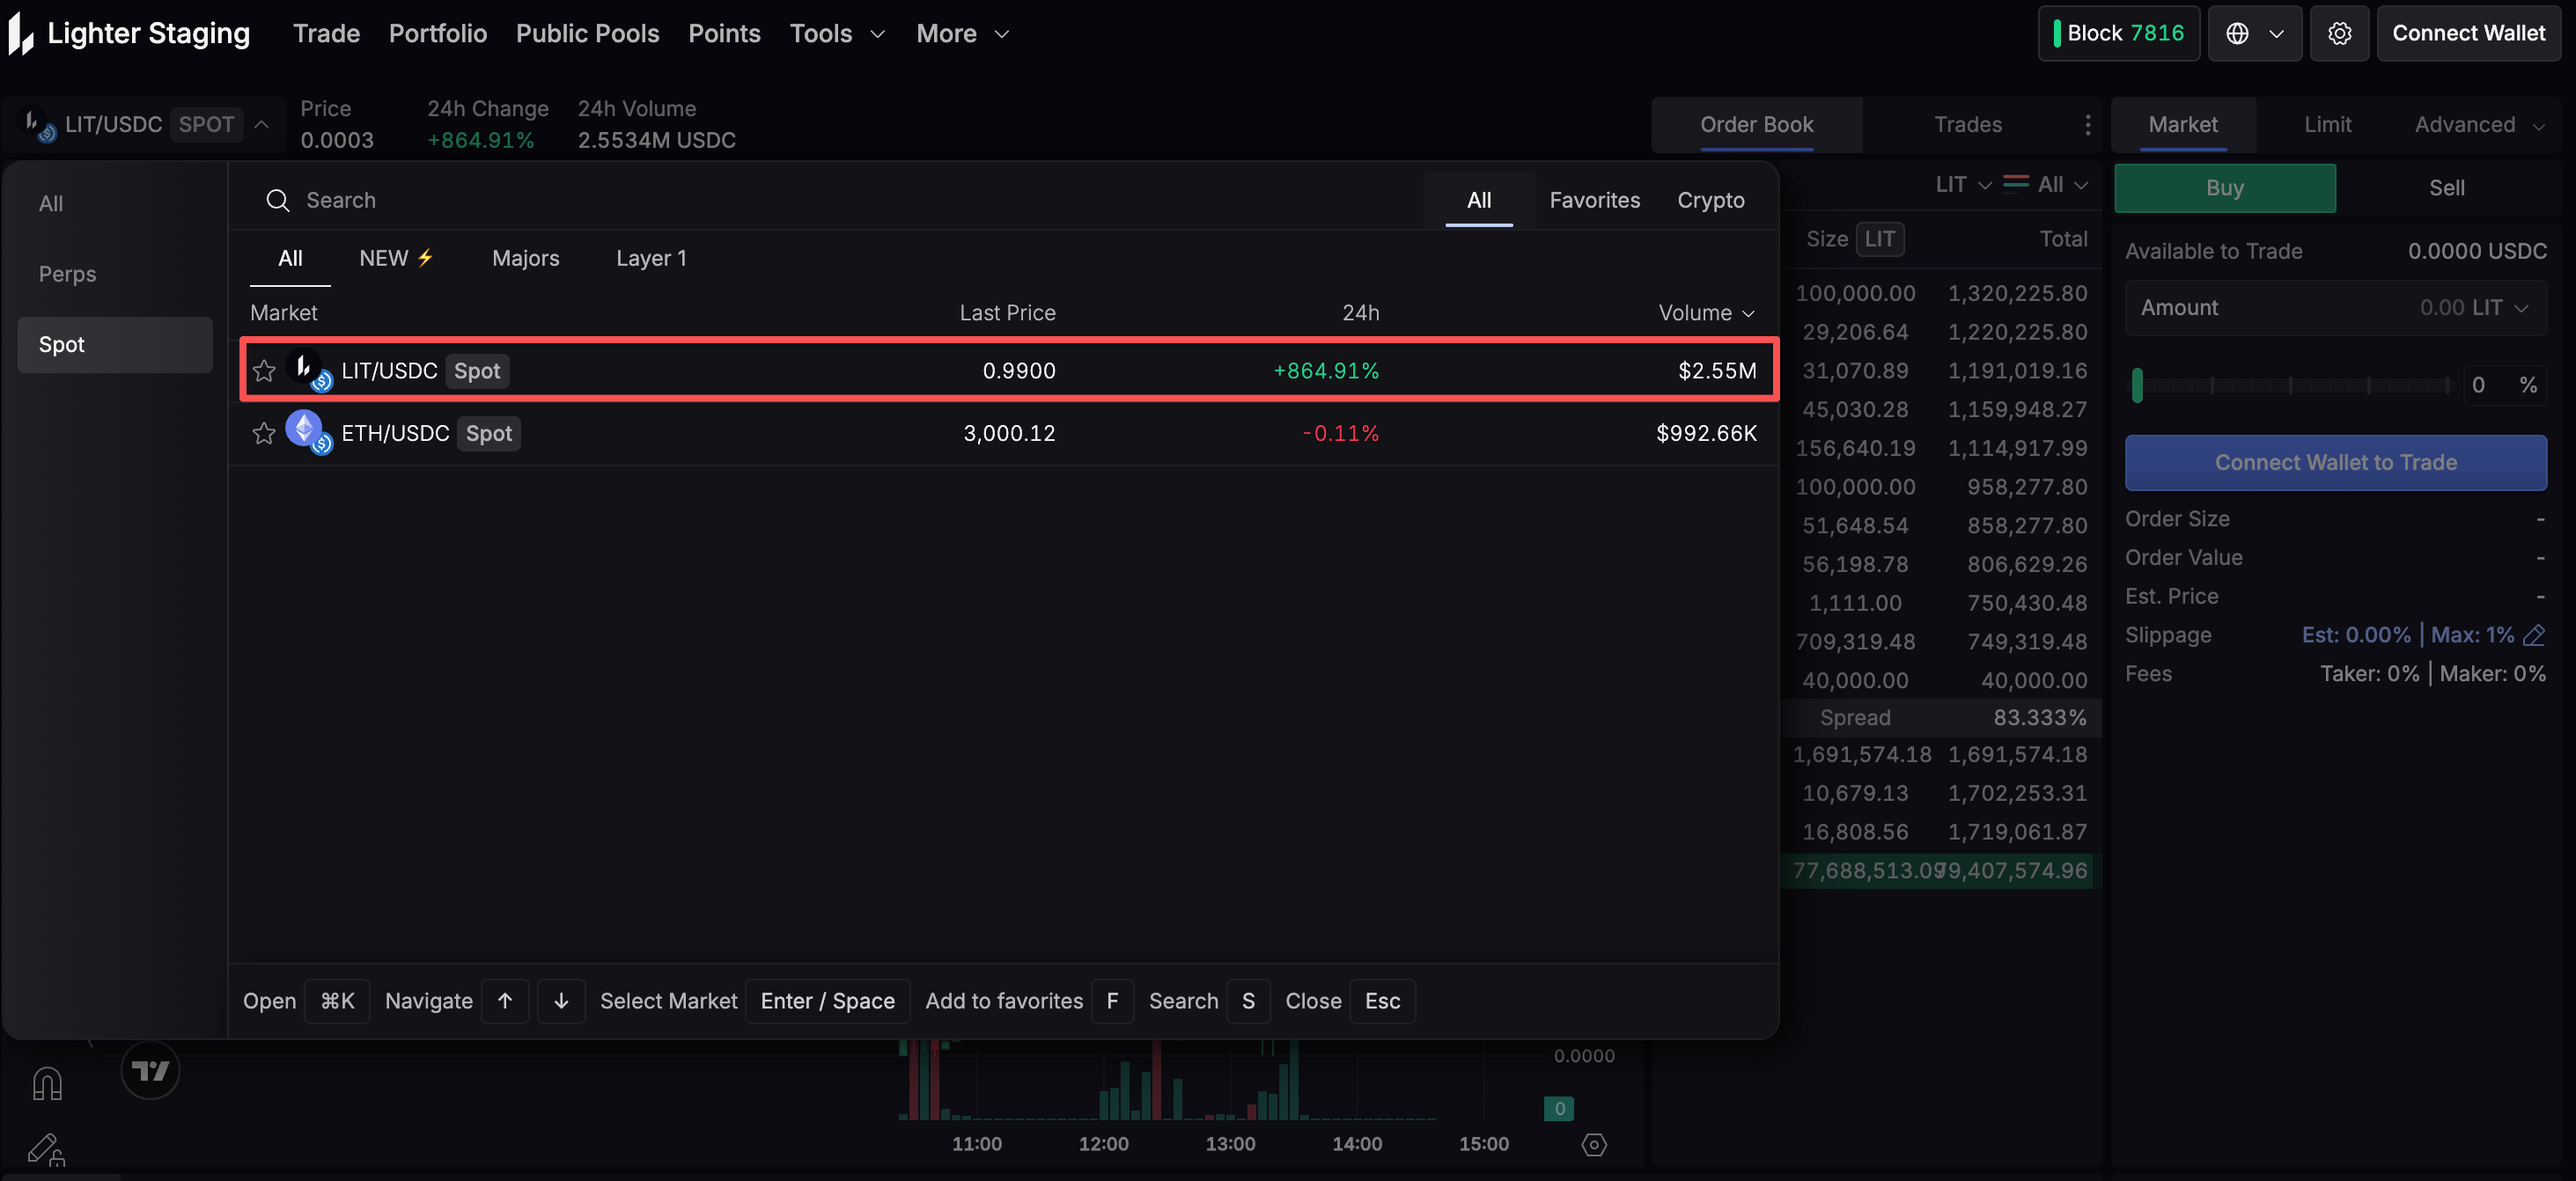Favorite the LIT/USDC market with star

tap(264, 371)
